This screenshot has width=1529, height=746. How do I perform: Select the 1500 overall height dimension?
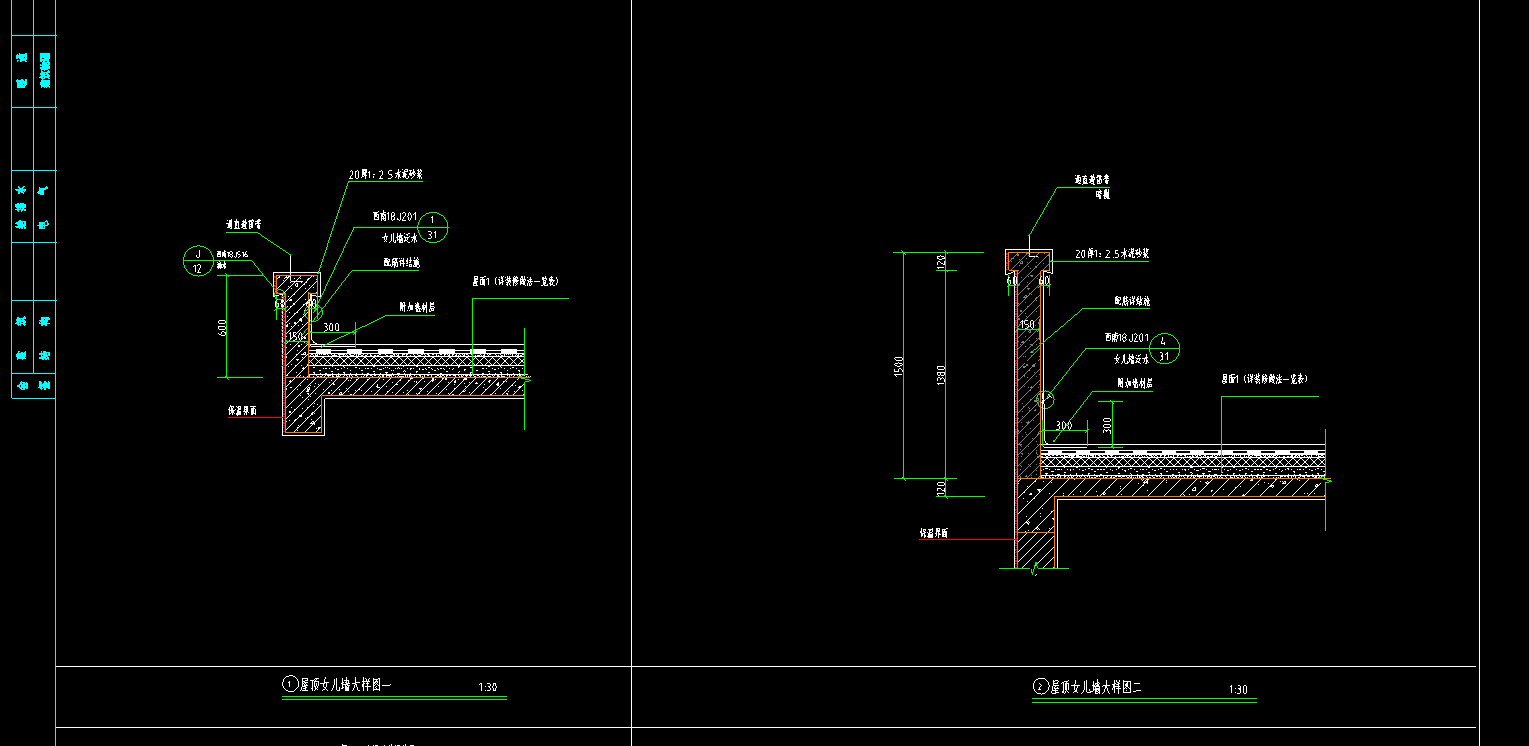(900, 367)
